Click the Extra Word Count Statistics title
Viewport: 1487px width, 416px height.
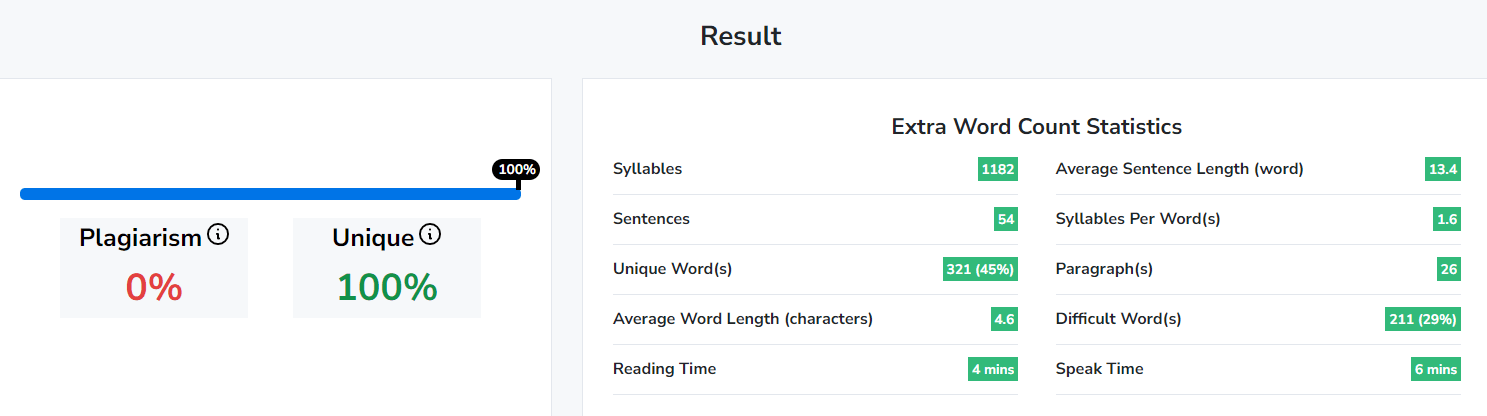[1036, 127]
